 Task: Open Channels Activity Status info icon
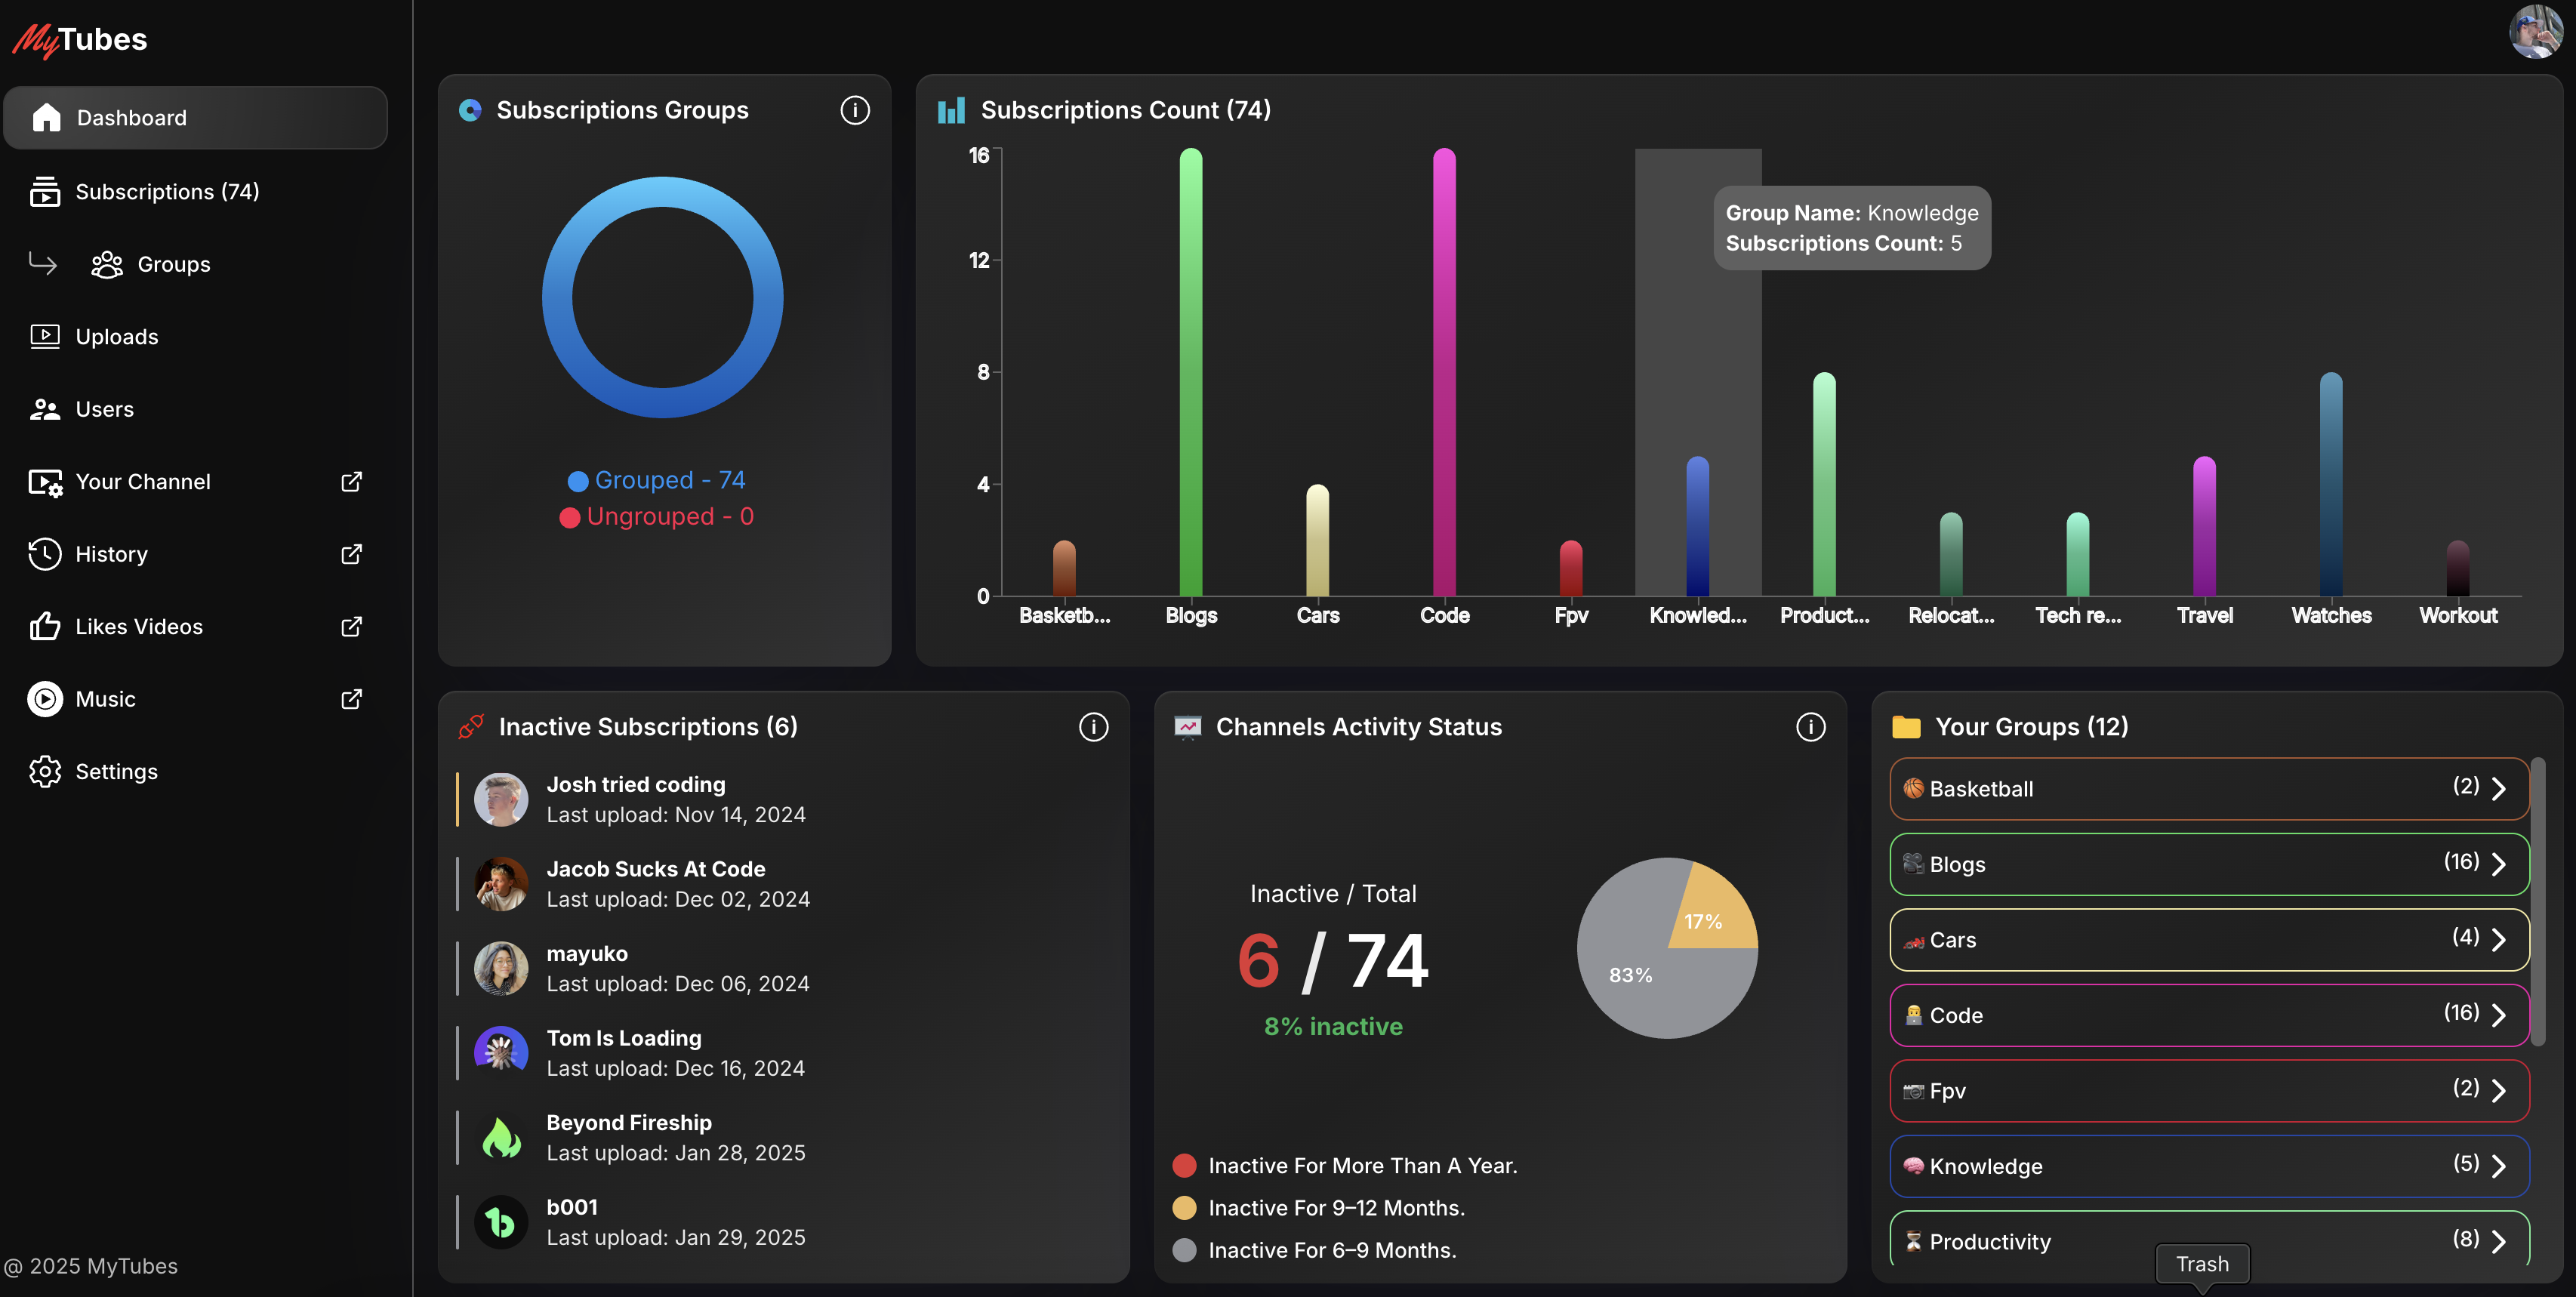(1810, 727)
